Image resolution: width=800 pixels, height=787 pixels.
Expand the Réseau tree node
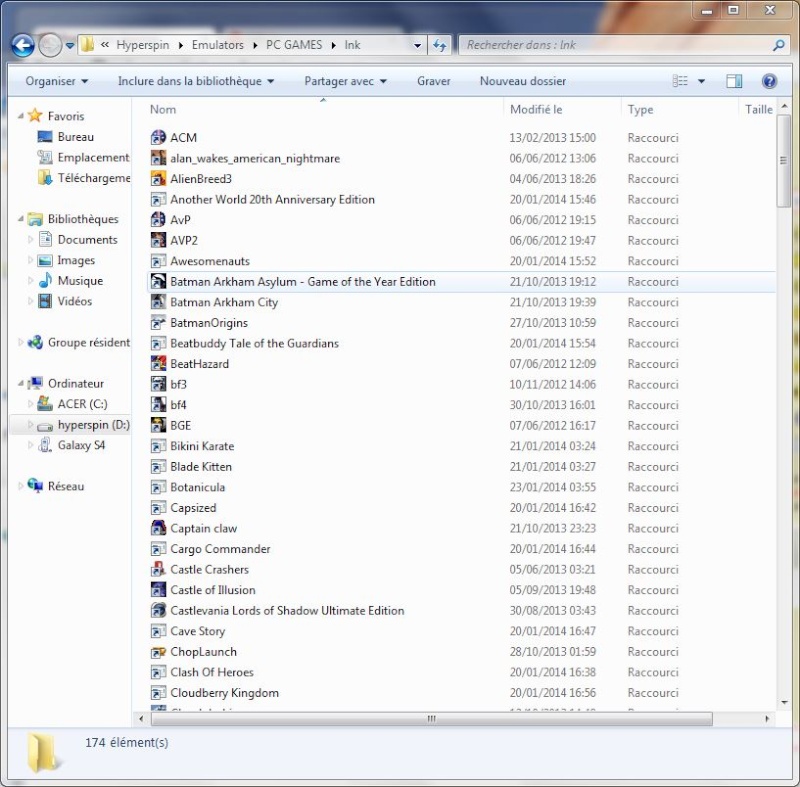click(20, 486)
